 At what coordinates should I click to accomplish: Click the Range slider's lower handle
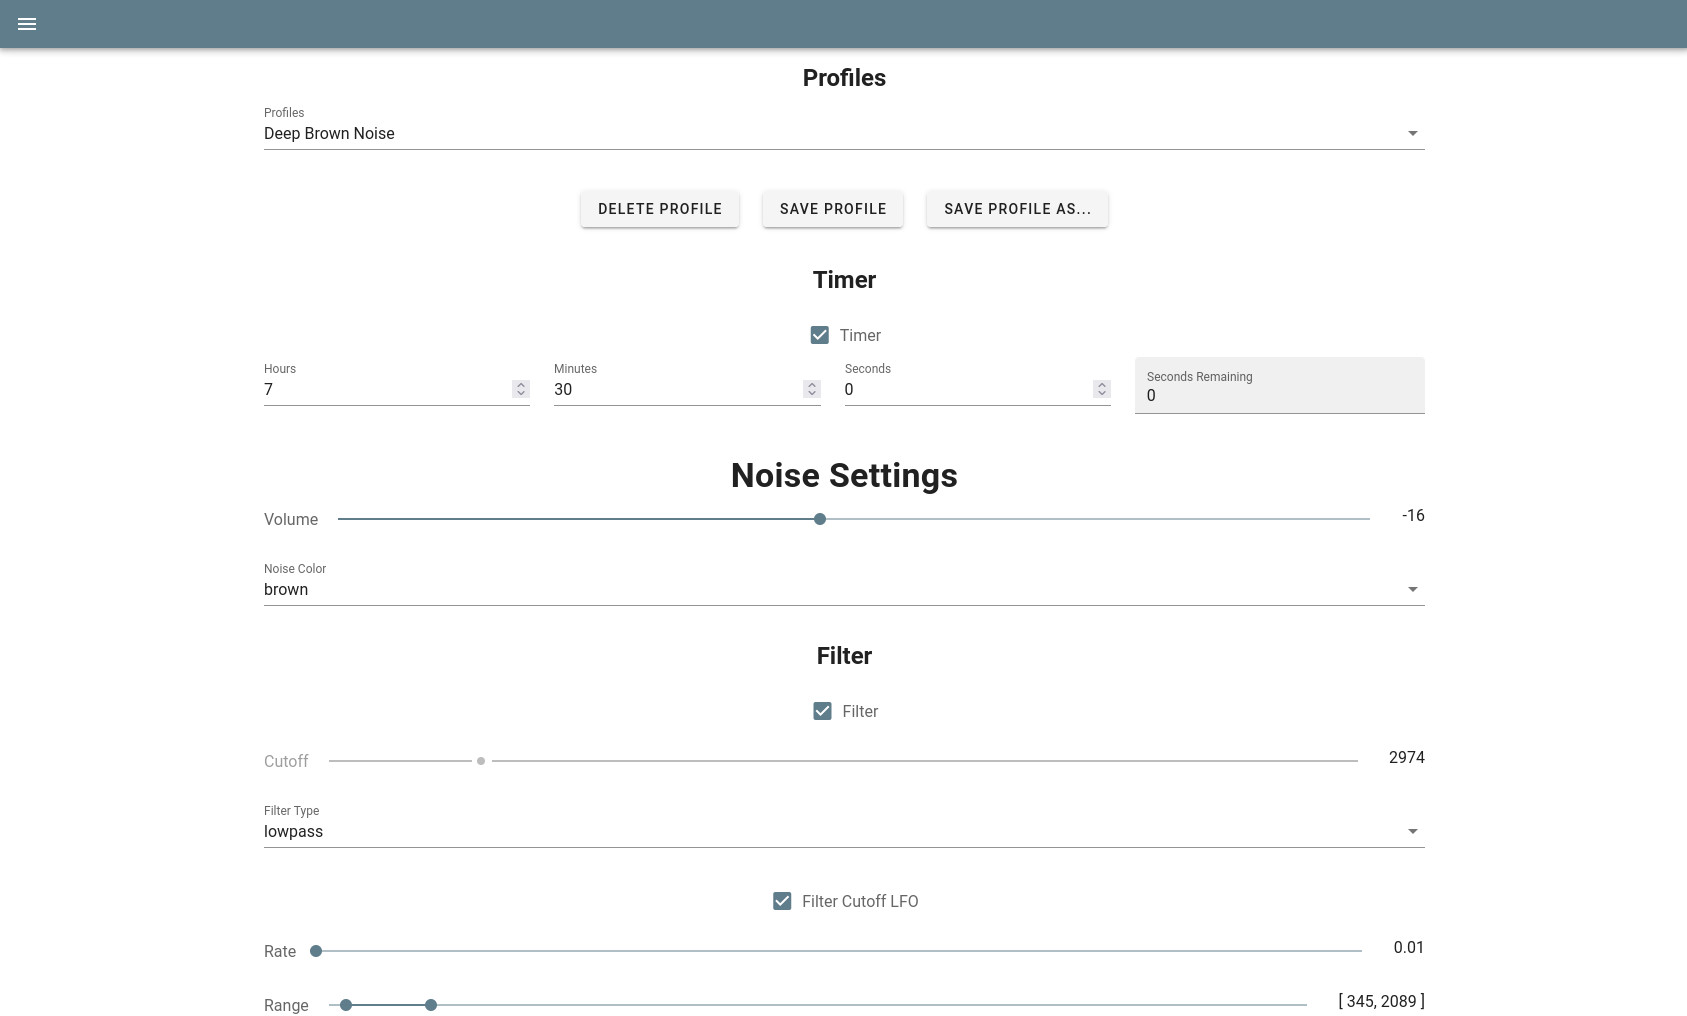click(346, 1005)
